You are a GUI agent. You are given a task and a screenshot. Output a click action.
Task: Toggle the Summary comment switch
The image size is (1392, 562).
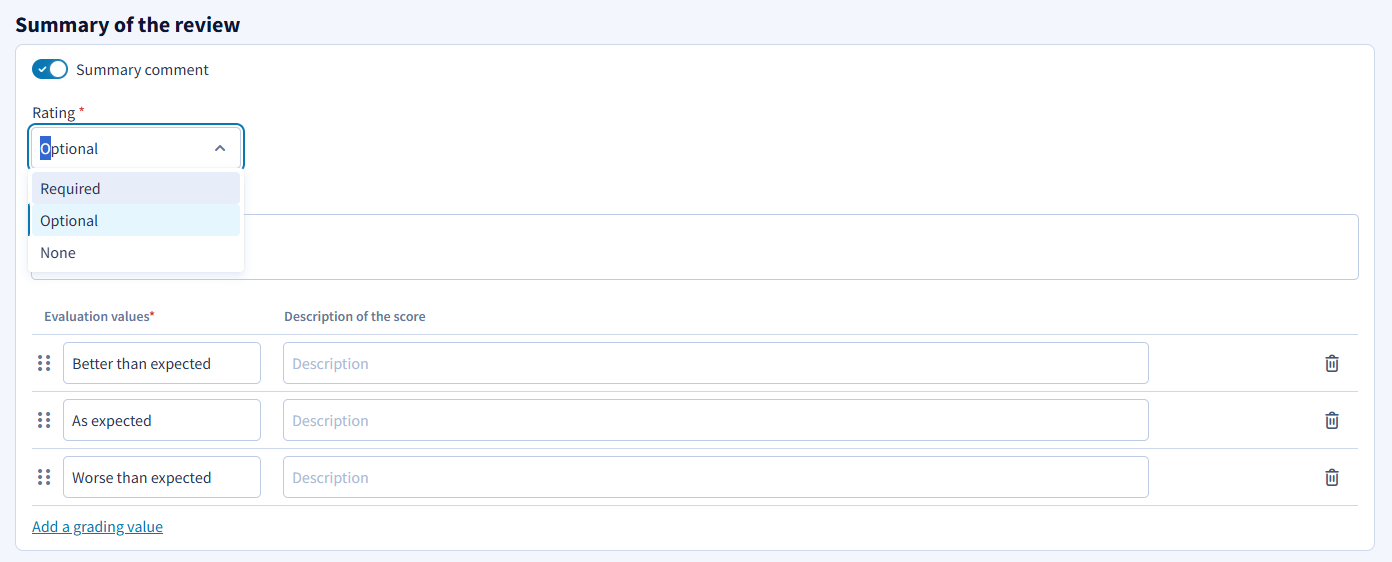click(x=50, y=69)
